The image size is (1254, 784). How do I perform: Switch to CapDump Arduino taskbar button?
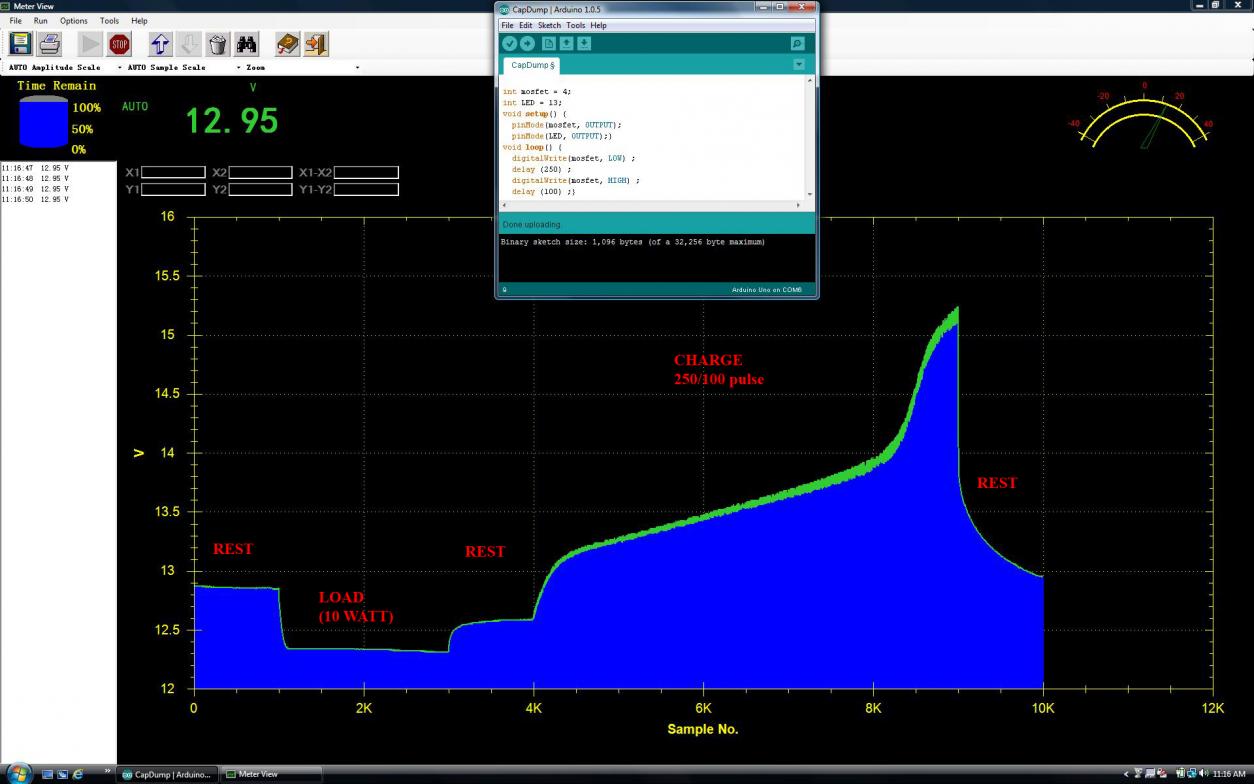[167, 774]
